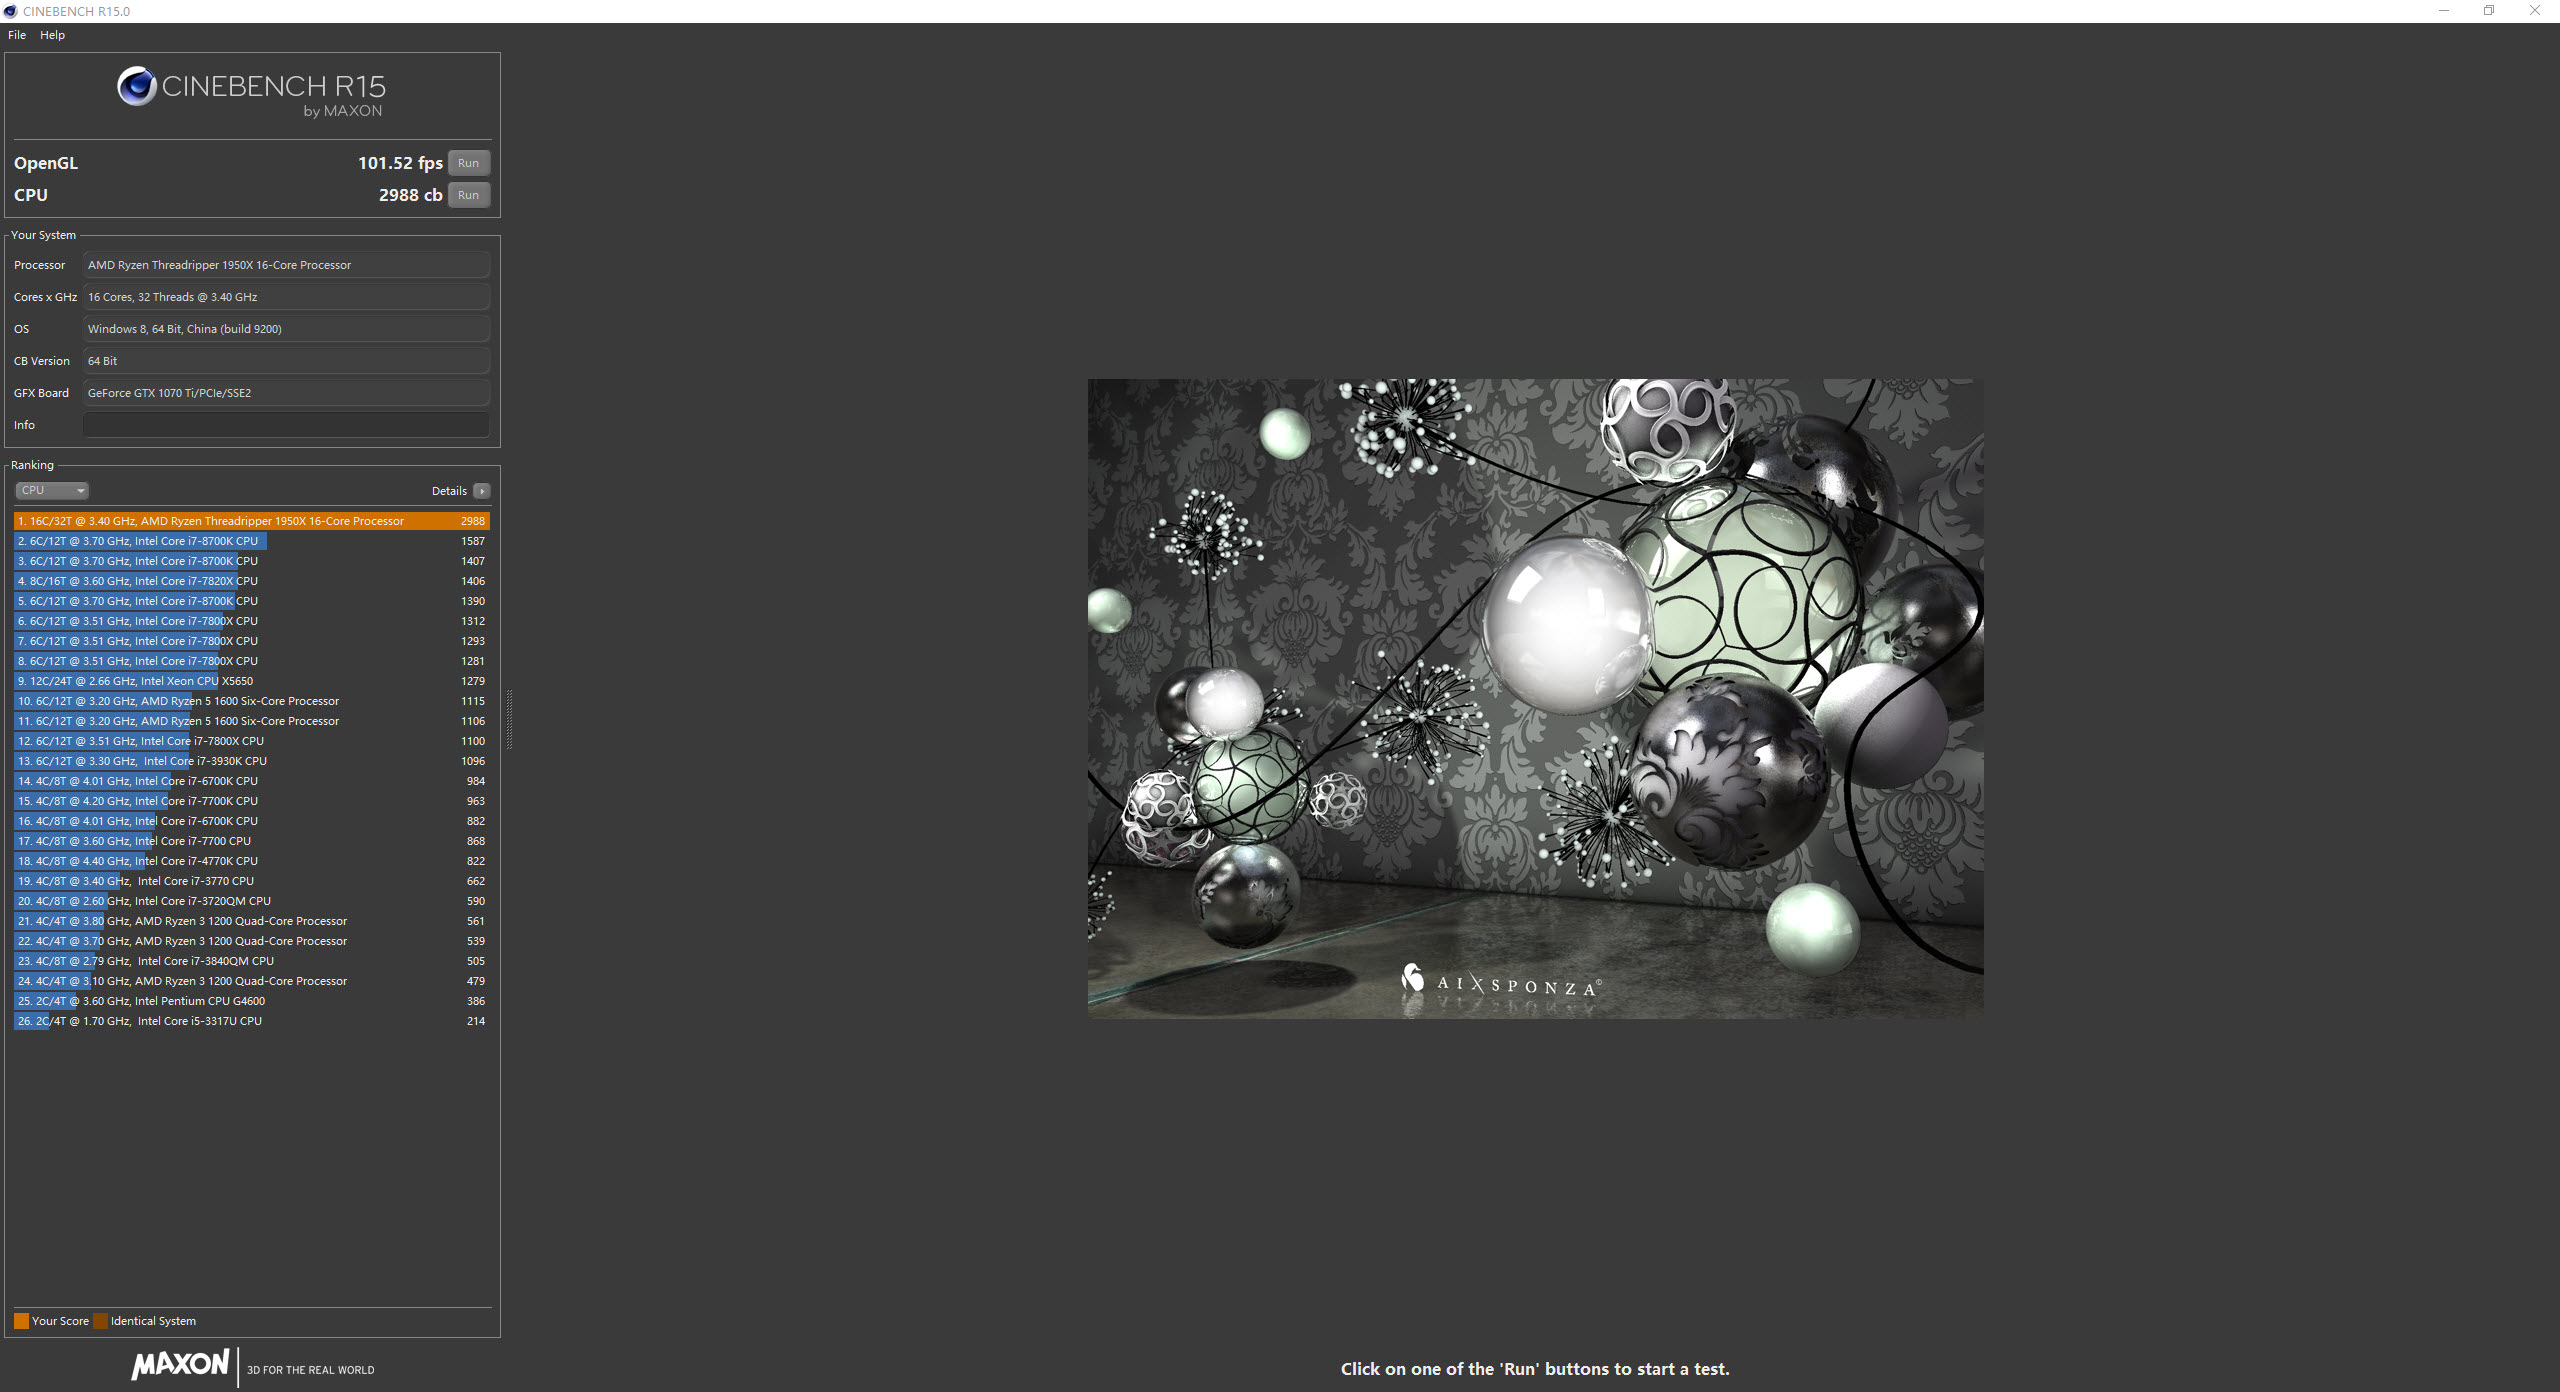Click the Cinebench sphere logo icon
The image size is (2560, 1392).
click(x=136, y=87)
